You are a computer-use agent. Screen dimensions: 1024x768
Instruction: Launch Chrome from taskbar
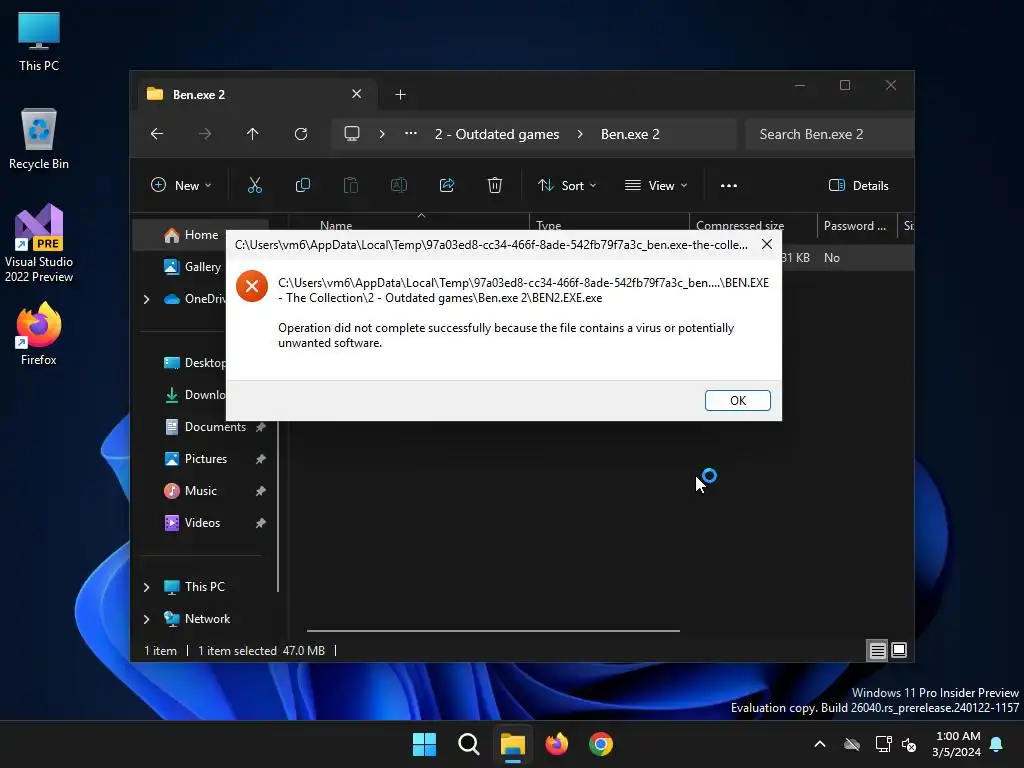[601, 744]
